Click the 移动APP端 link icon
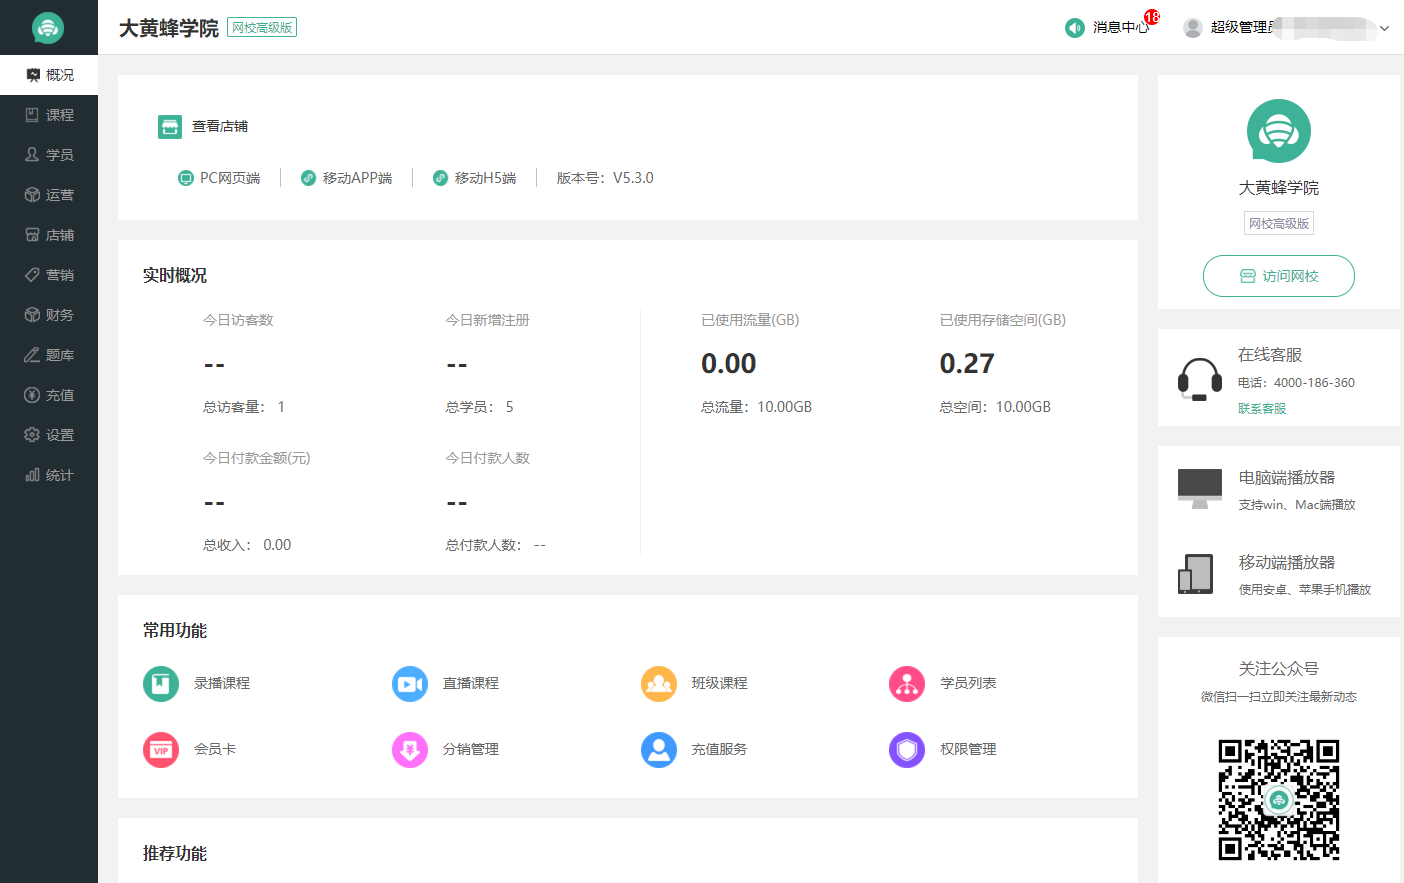The image size is (1404, 883). 308,178
